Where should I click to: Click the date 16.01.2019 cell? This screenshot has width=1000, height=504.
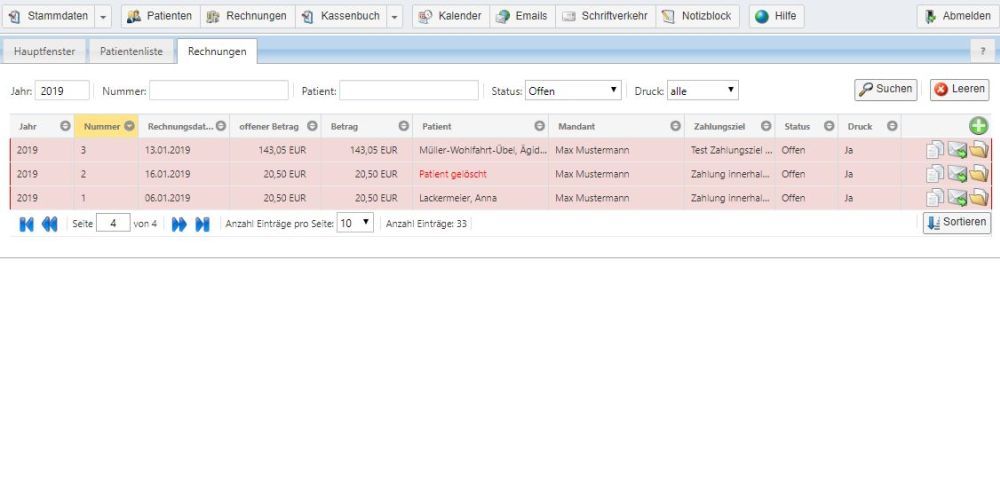184,174
